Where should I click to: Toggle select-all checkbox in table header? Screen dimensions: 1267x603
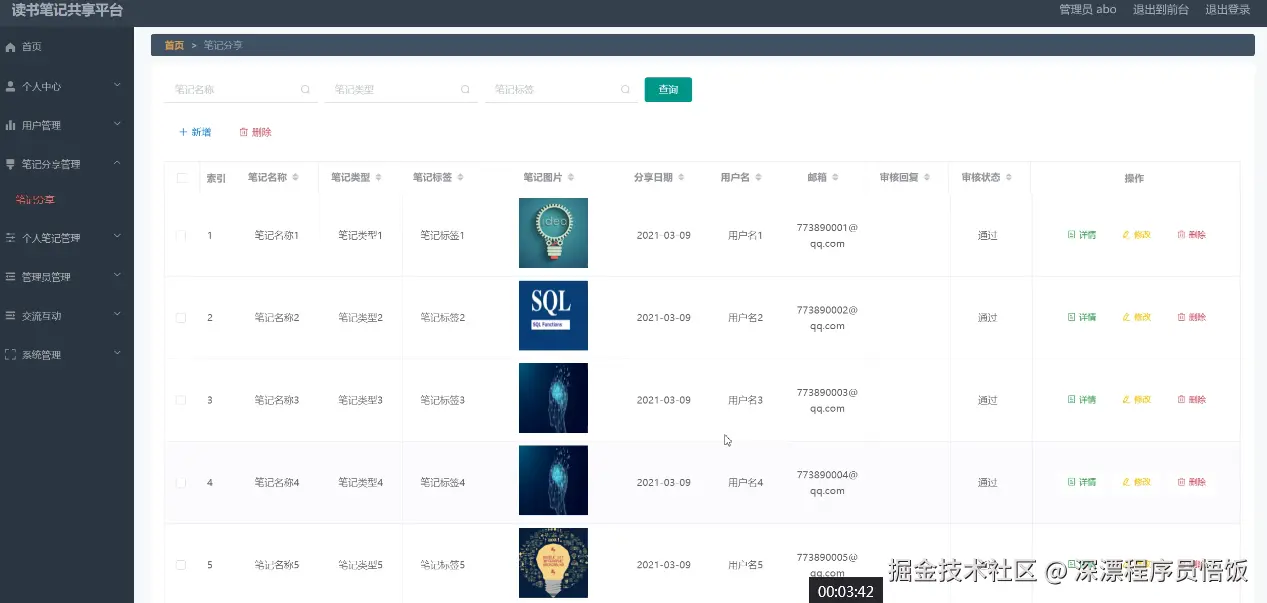182,178
